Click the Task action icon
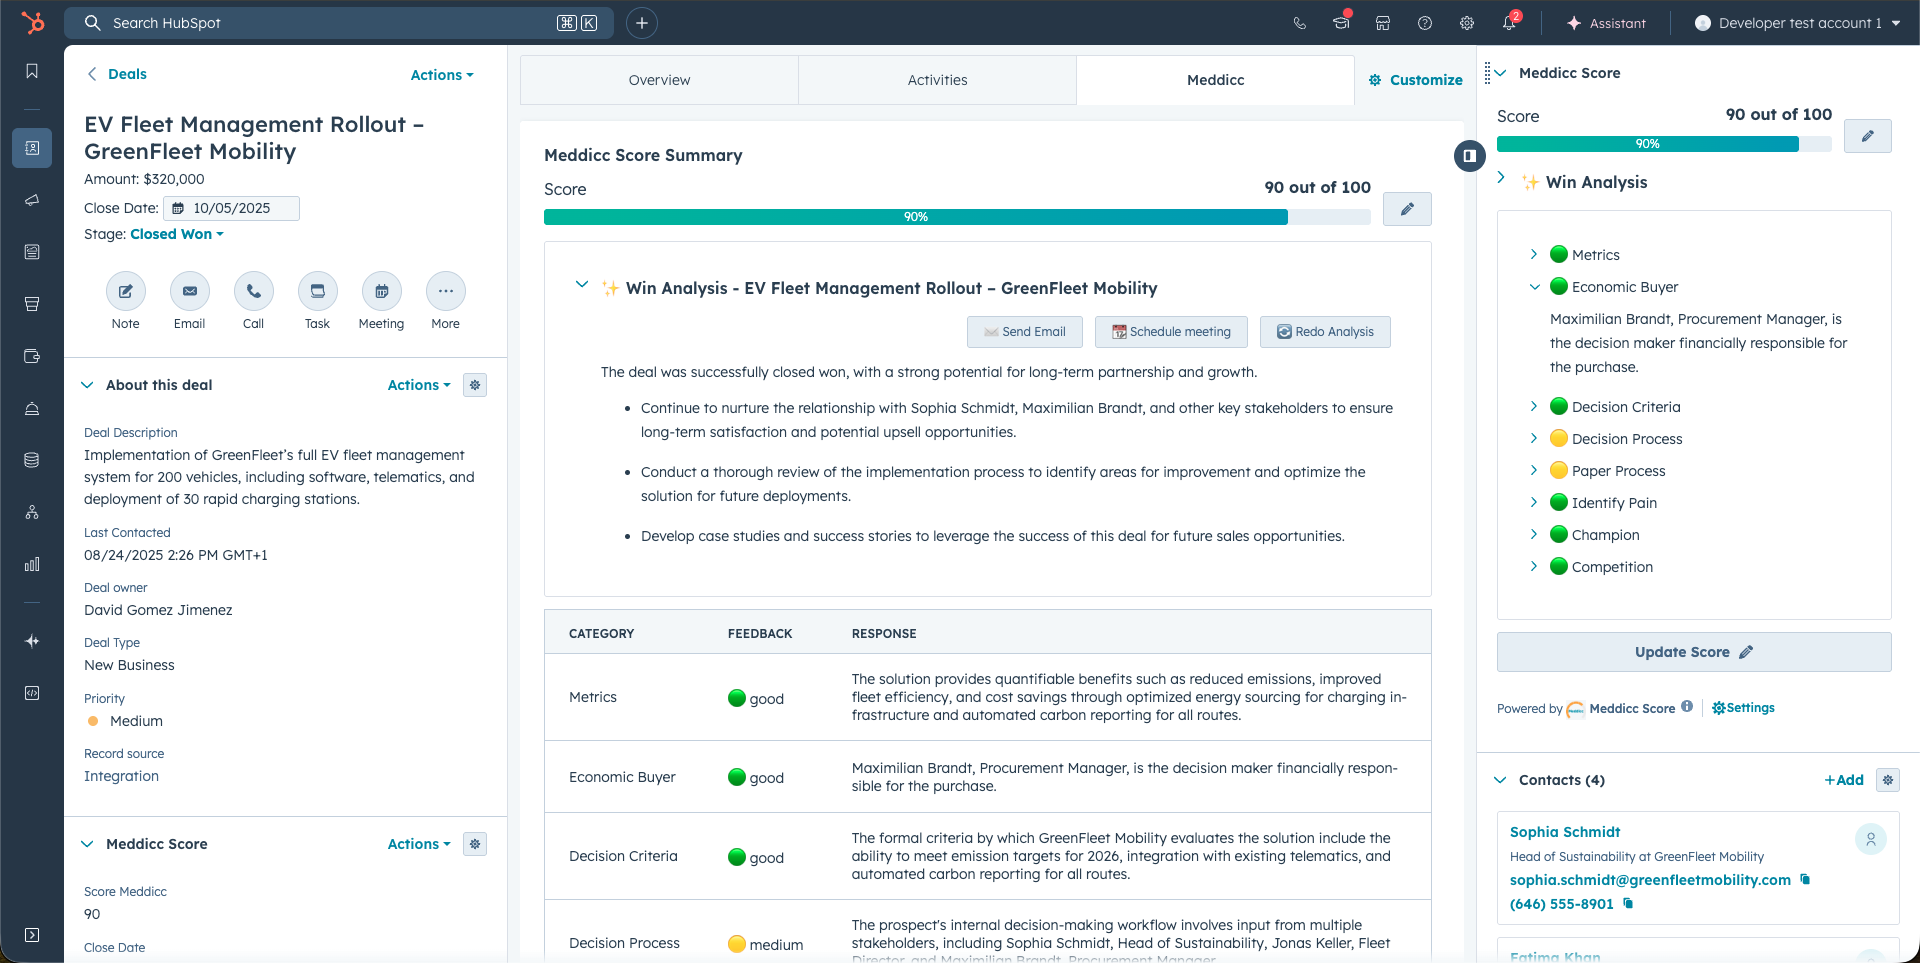Viewport: 1920px width, 963px height. 317,291
